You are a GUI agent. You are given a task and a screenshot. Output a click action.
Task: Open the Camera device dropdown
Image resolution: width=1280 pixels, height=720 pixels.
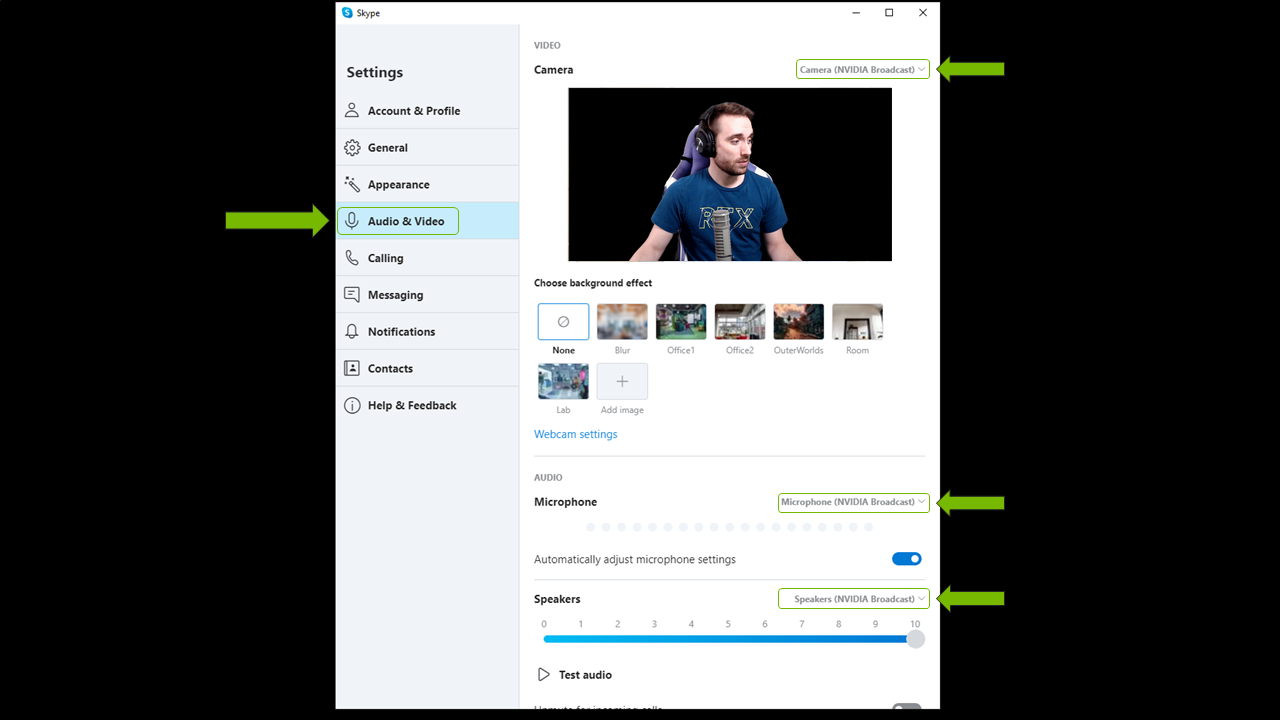pos(862,70)
